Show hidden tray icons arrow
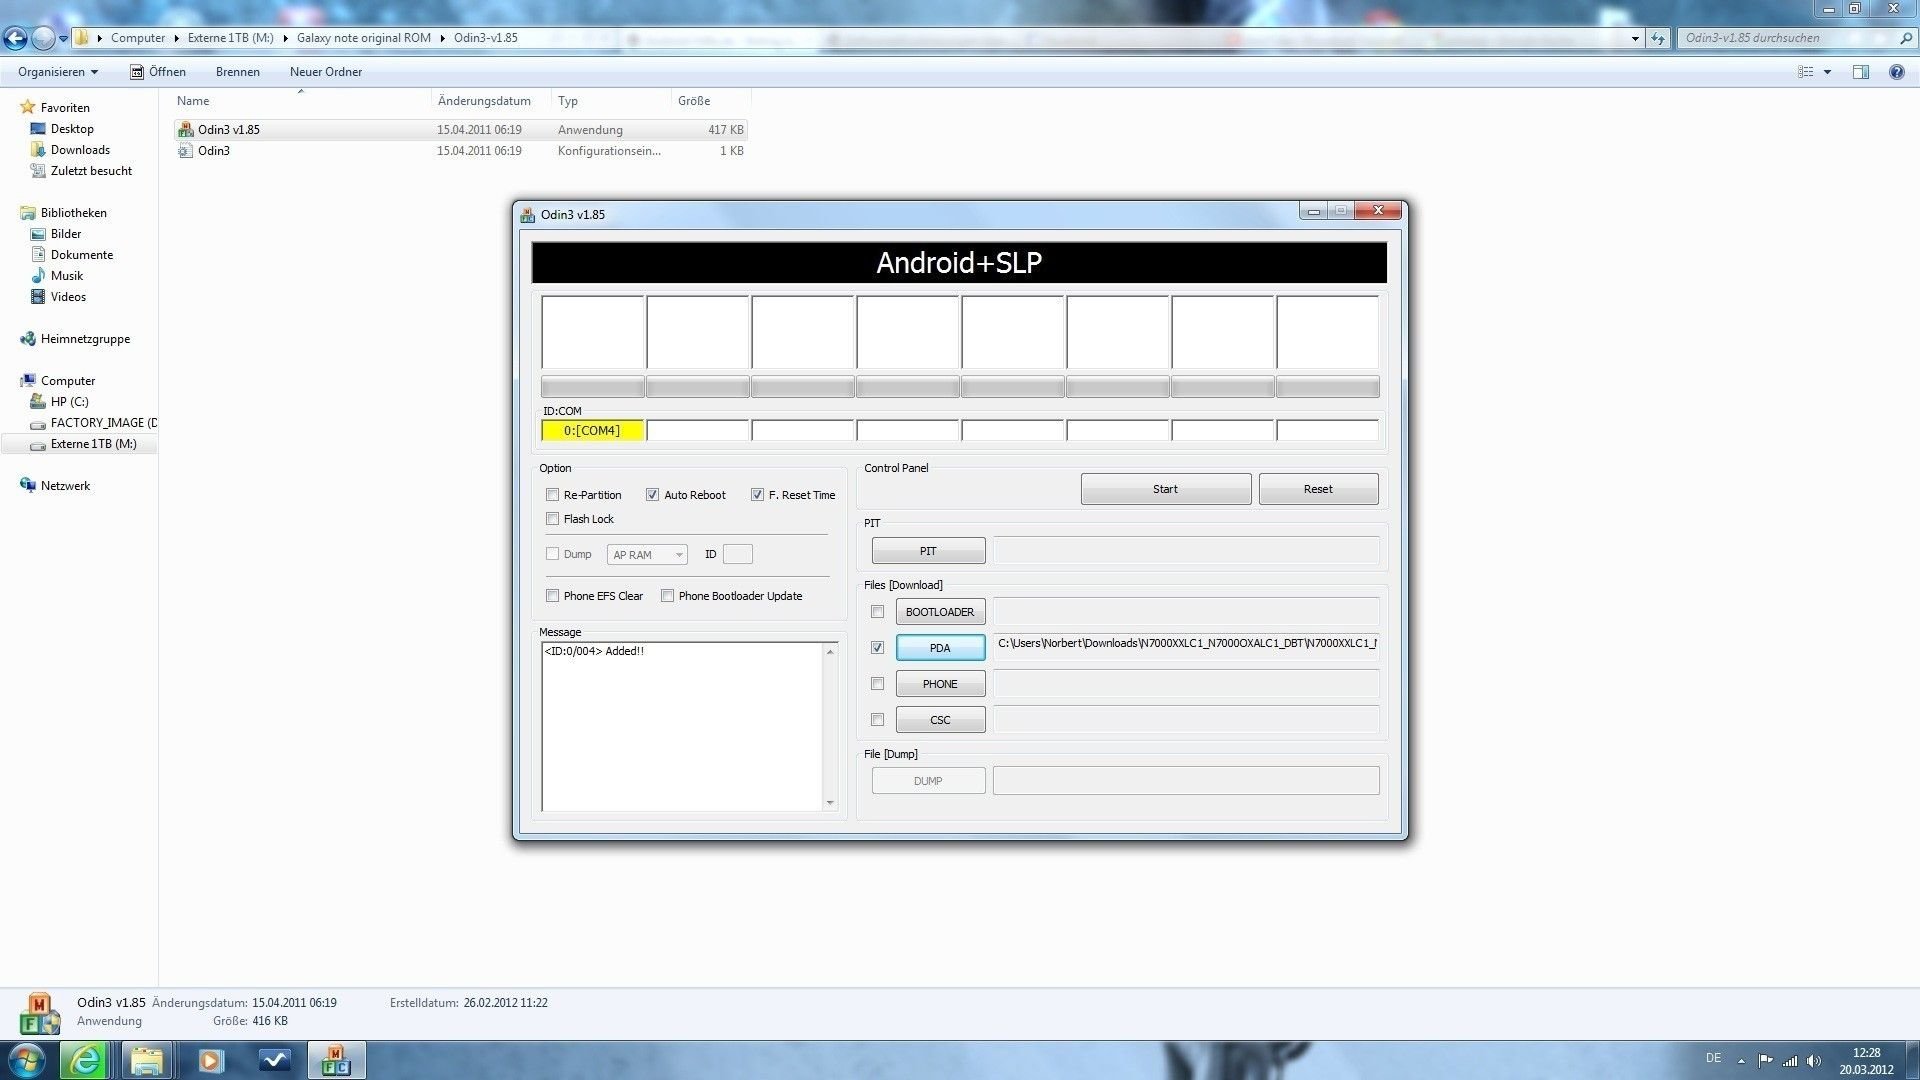Image resolution: width=1920 pixels, height=1080 pixels. point(1741,1061)
